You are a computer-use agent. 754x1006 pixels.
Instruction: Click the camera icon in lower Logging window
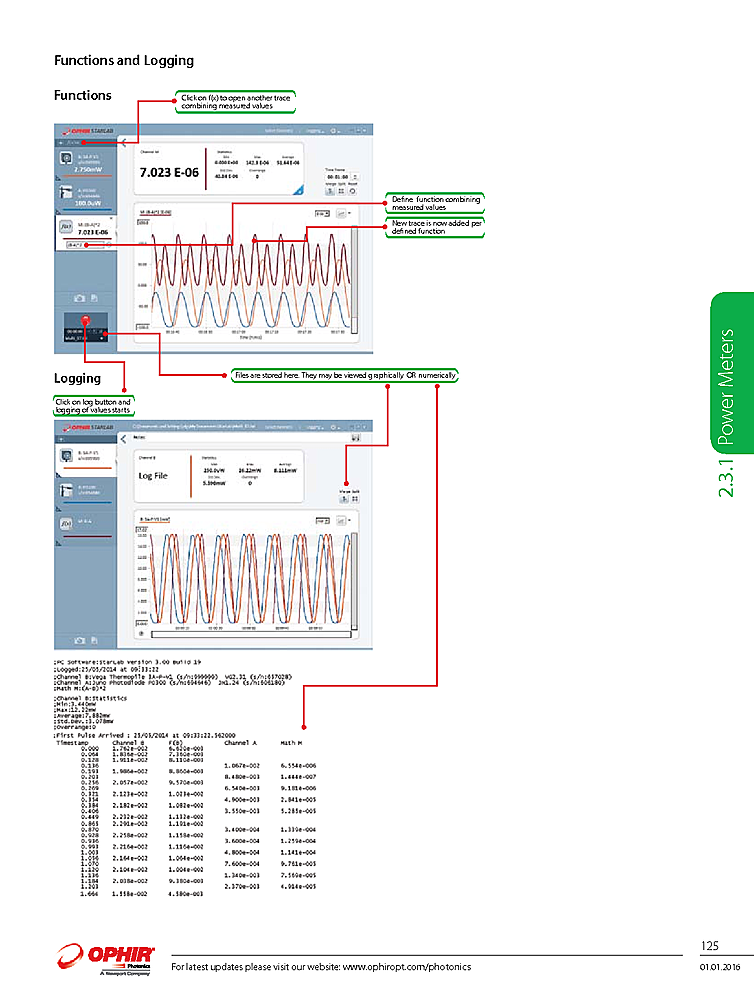(x=79, y=638)
